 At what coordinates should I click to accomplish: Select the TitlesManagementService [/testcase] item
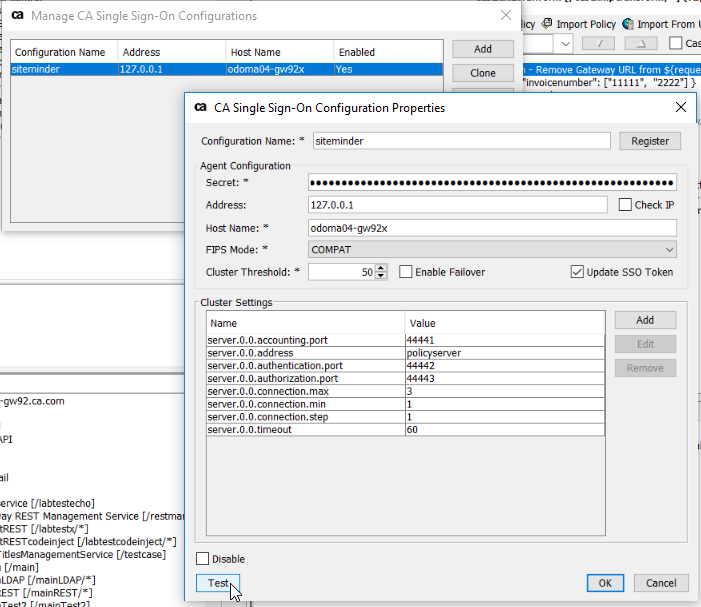83,555
